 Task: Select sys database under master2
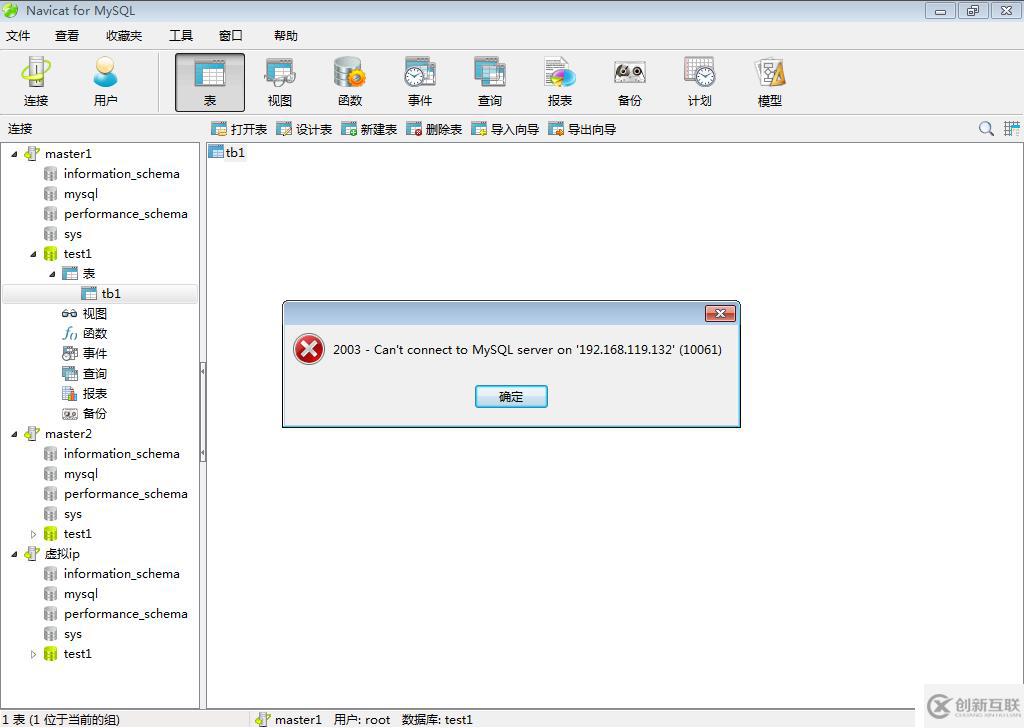(x=72, y=514)
